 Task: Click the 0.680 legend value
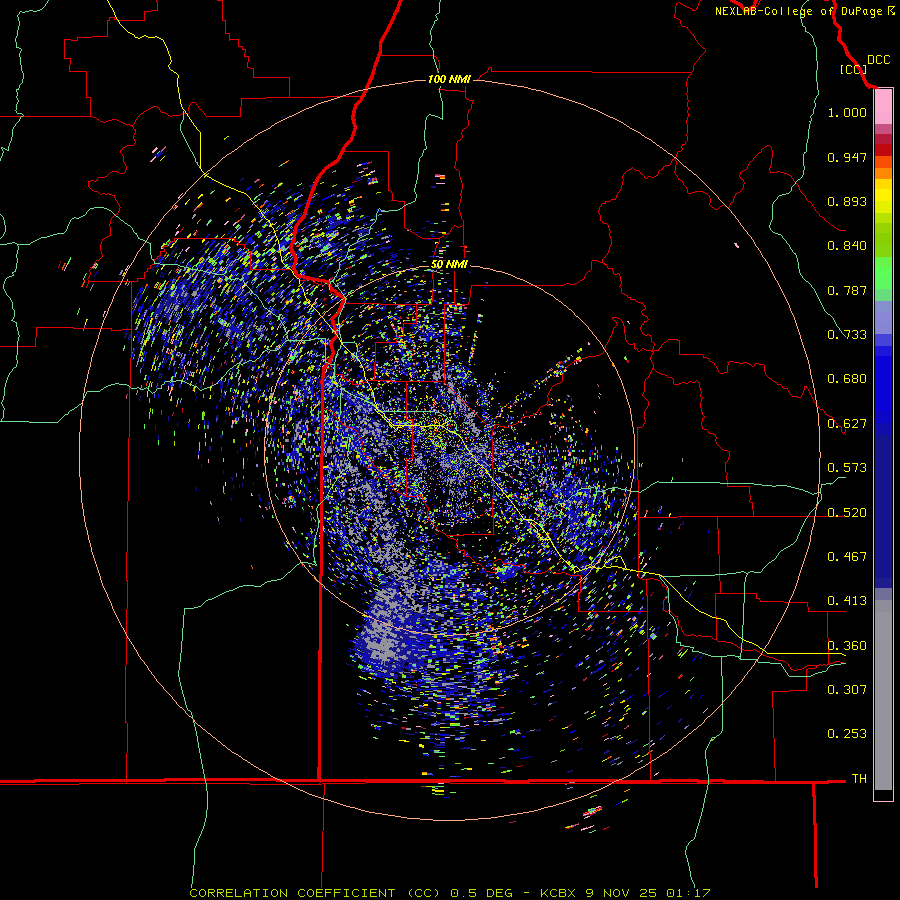click(x=847, y=379)
